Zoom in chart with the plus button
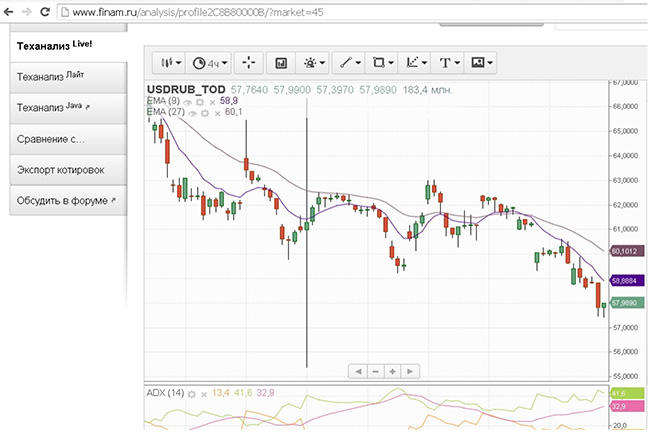 [x=393, y=371]
